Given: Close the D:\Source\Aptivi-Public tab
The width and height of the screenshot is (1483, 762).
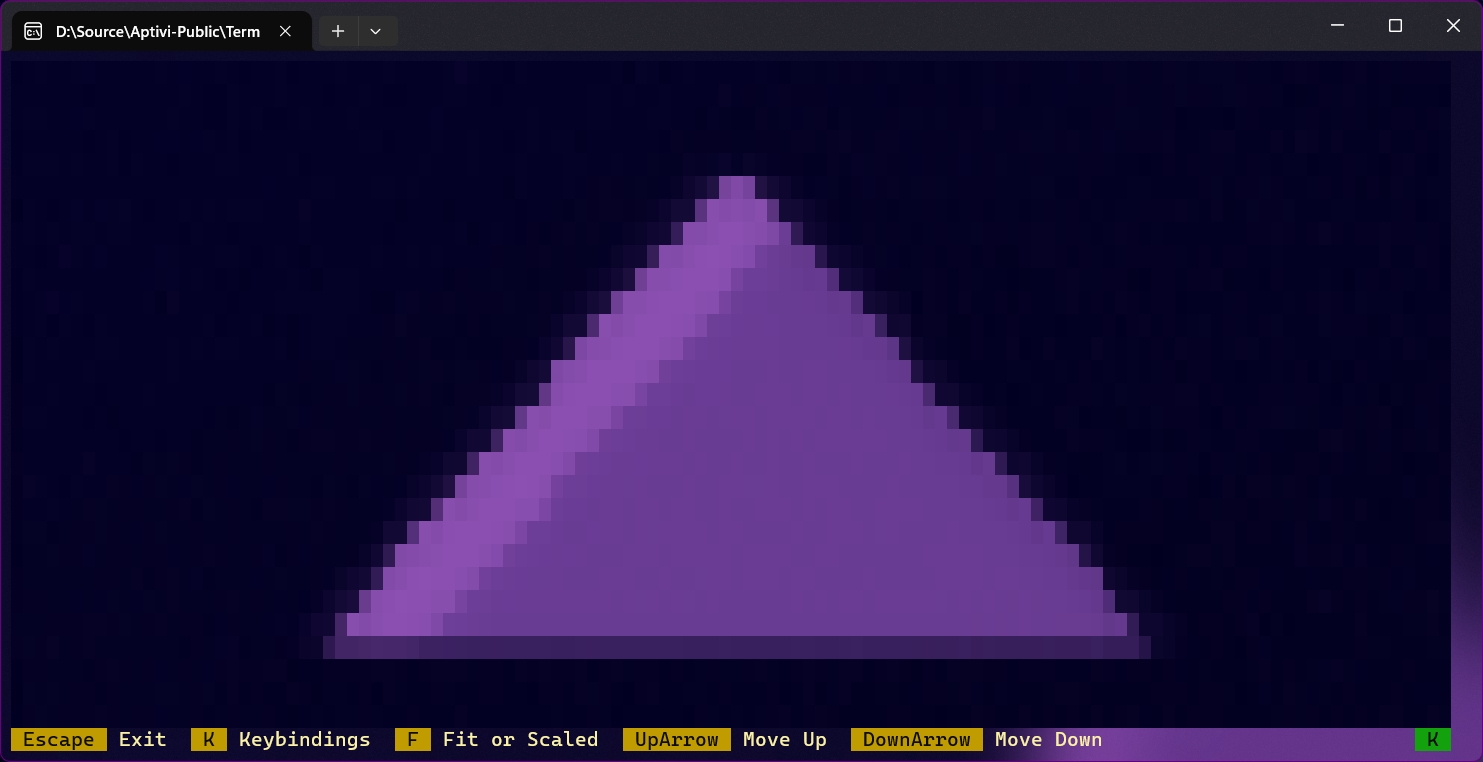Looking at the screenshot, I should (x=285, y=31).
